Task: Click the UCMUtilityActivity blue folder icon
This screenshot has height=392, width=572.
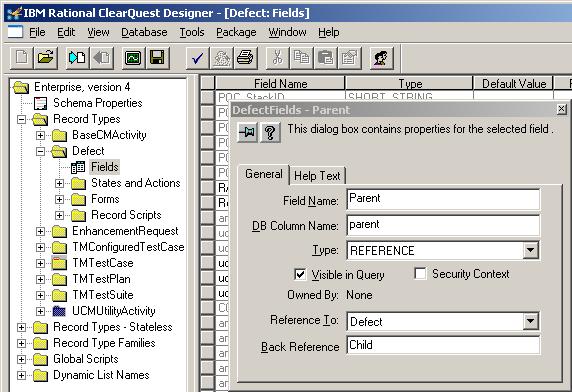Action: click(x=59, y=311)
